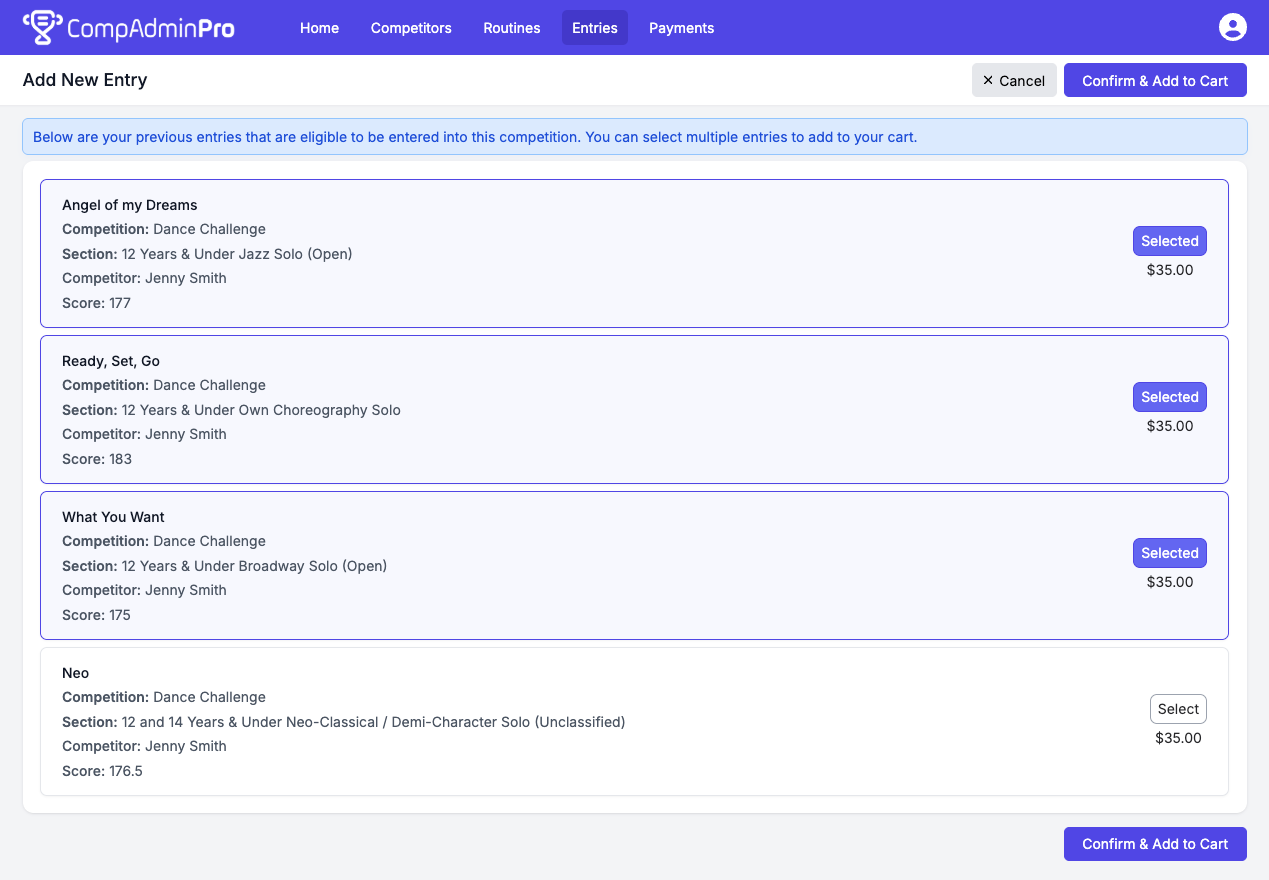The width and height of the screenshot is (1269, 880).
Task: Cancel adding the new entry
Action: click(x=1013, y=81)
